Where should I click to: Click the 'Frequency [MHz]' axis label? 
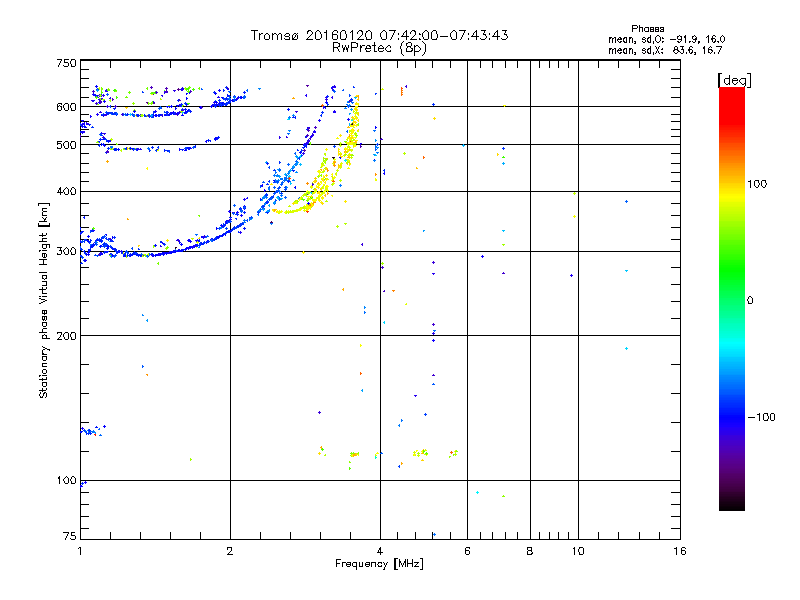tap(379, 564)
